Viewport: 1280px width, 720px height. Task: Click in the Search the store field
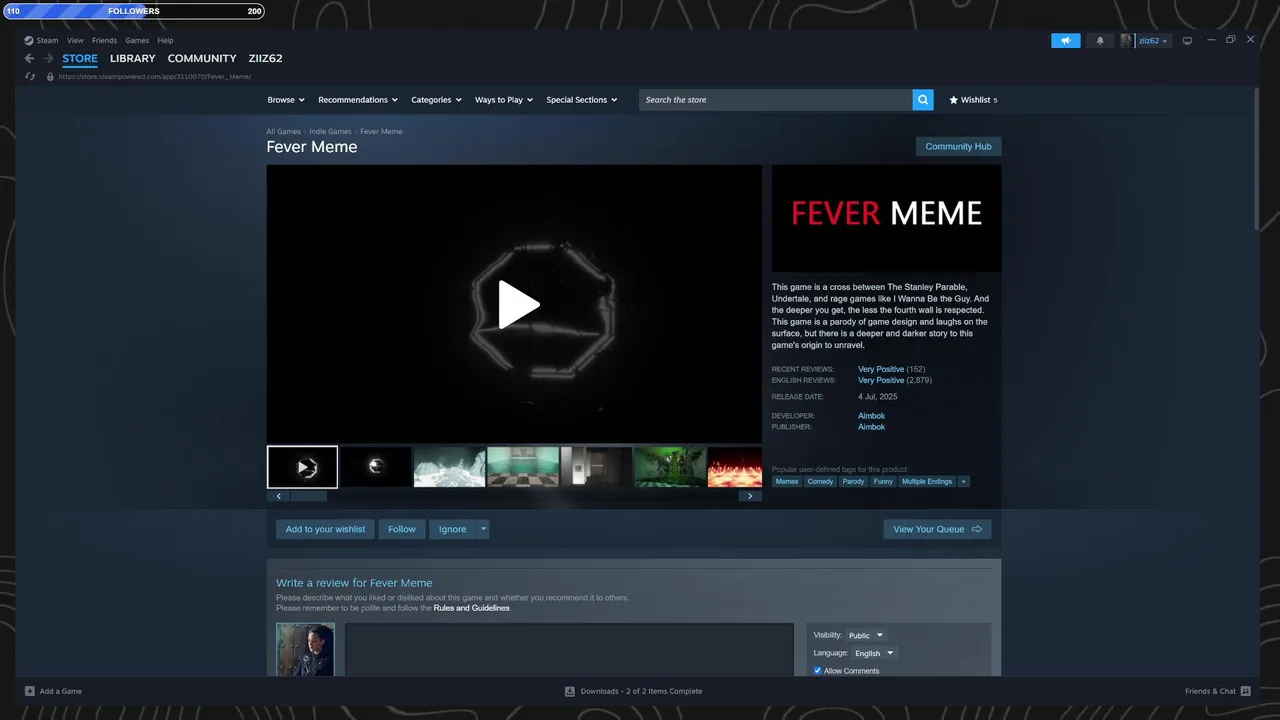point(776,100)
